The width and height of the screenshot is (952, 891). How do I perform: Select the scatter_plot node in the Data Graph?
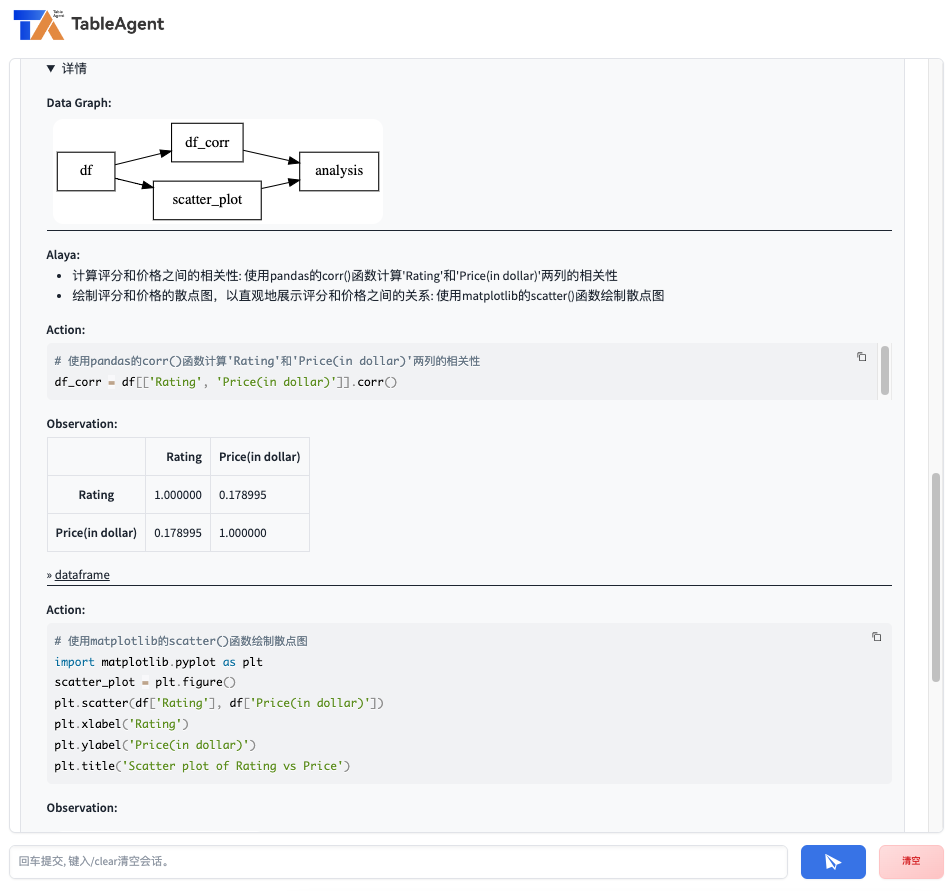pyautogui.click(x=206, y=200)
